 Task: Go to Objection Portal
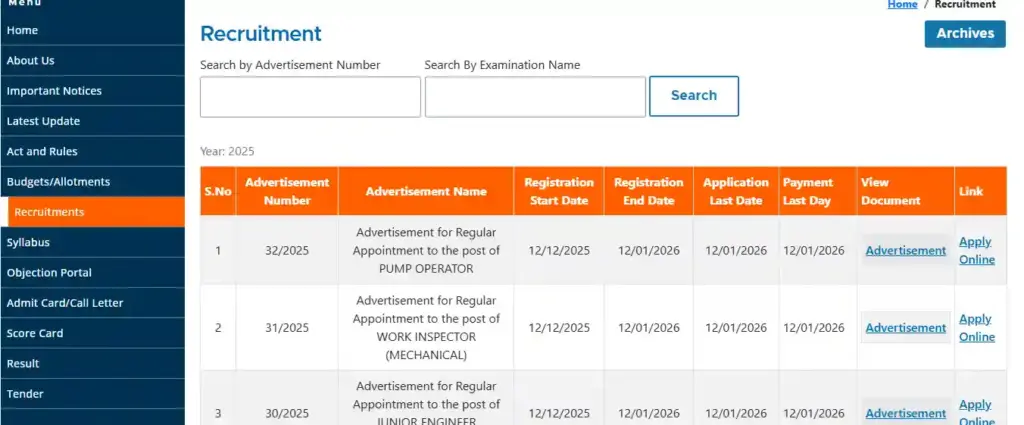click(49, 273)
